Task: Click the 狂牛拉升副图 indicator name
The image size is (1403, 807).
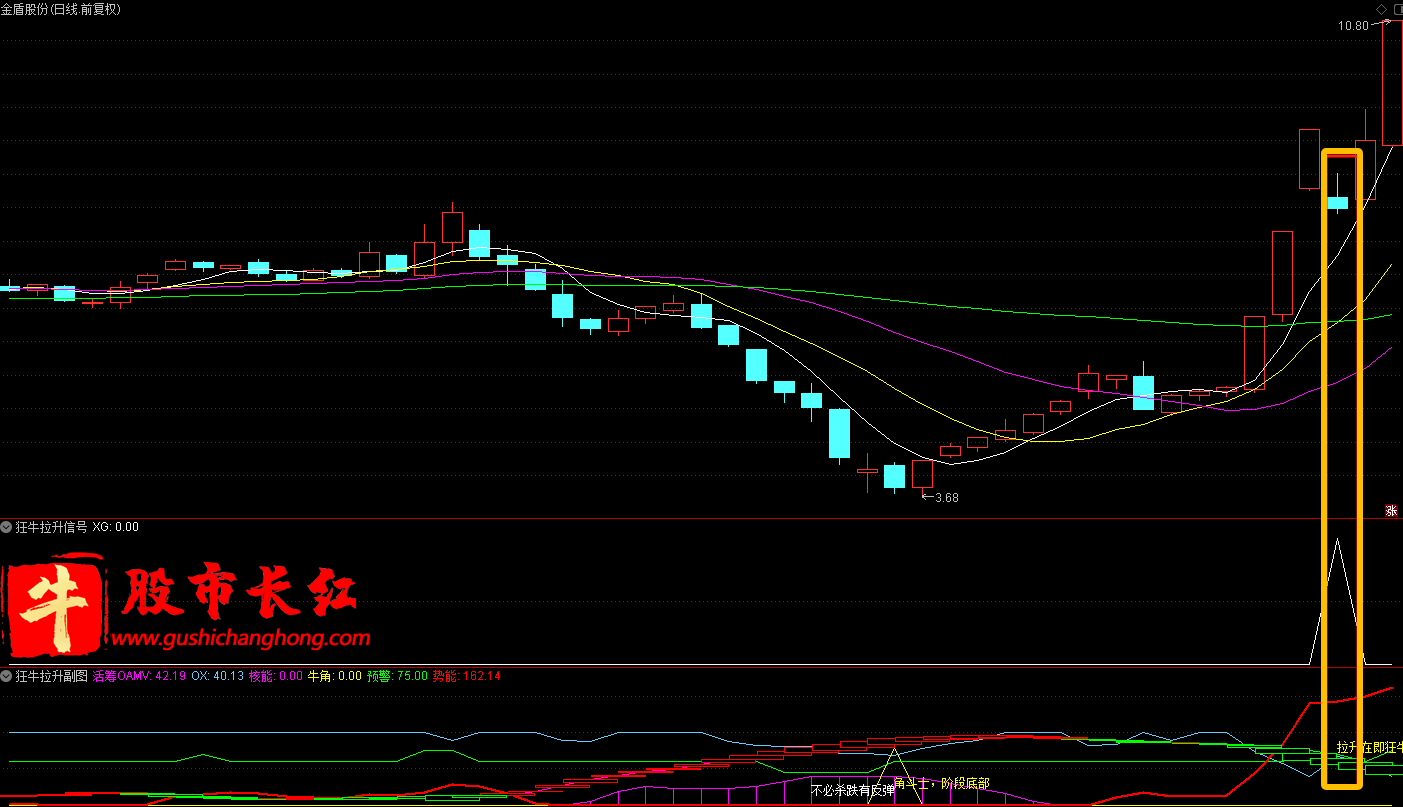Action: tap(51, 676)
